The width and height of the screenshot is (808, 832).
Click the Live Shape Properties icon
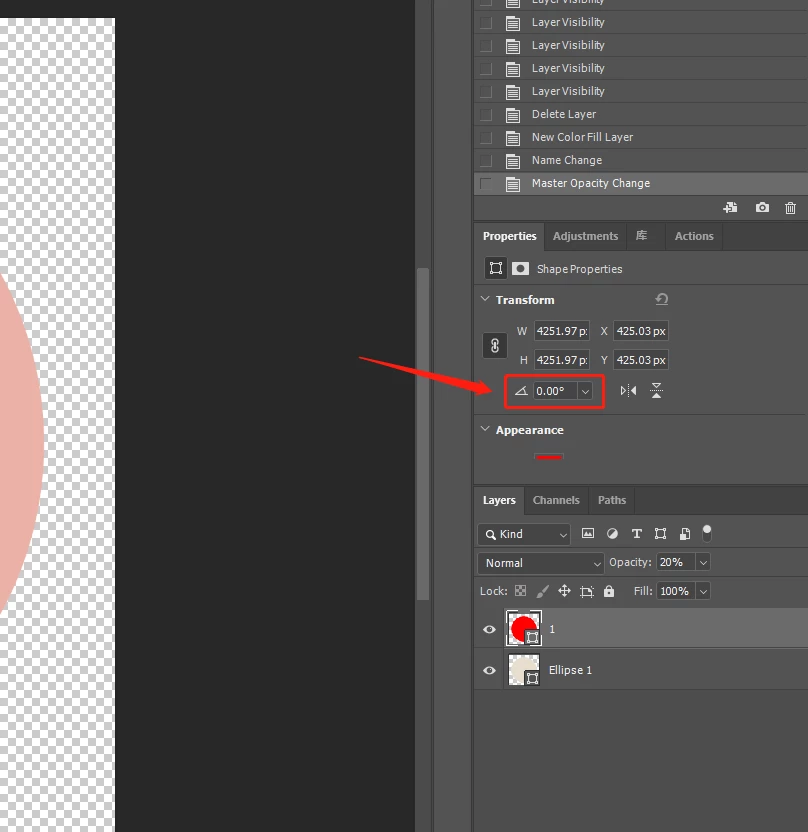coord(496,268)
